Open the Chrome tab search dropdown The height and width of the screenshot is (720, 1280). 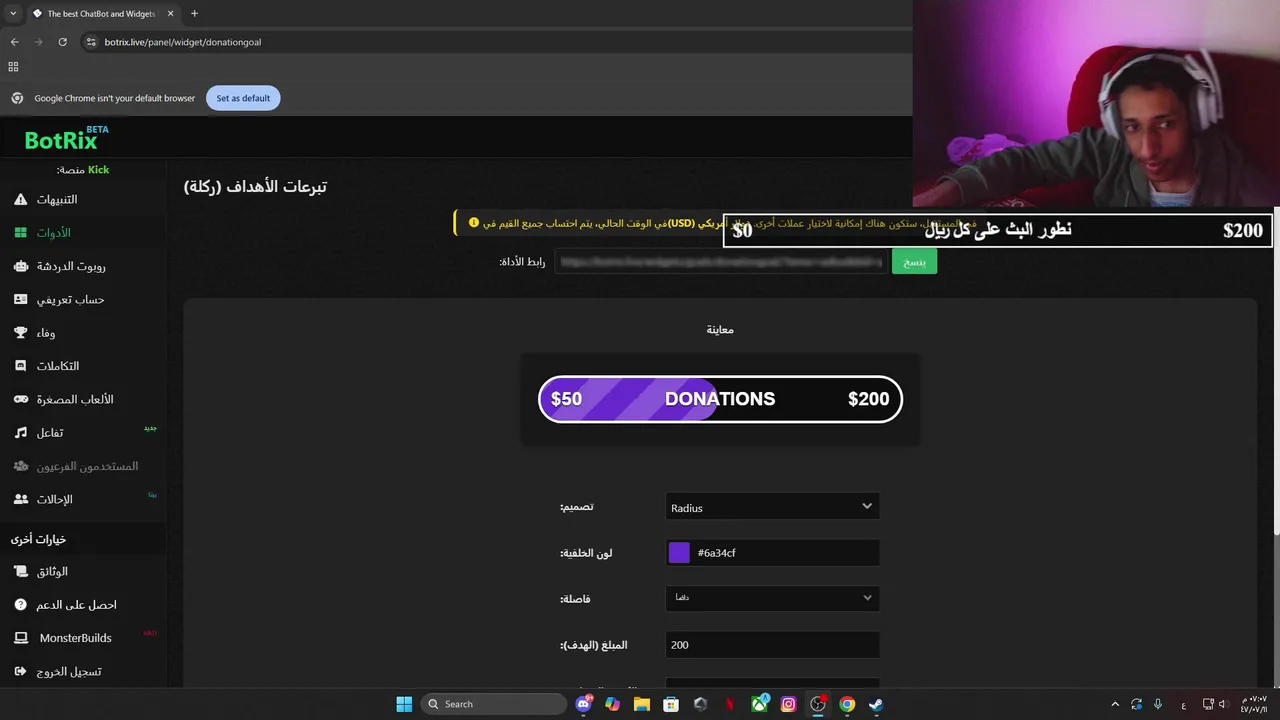coord(12,14)
